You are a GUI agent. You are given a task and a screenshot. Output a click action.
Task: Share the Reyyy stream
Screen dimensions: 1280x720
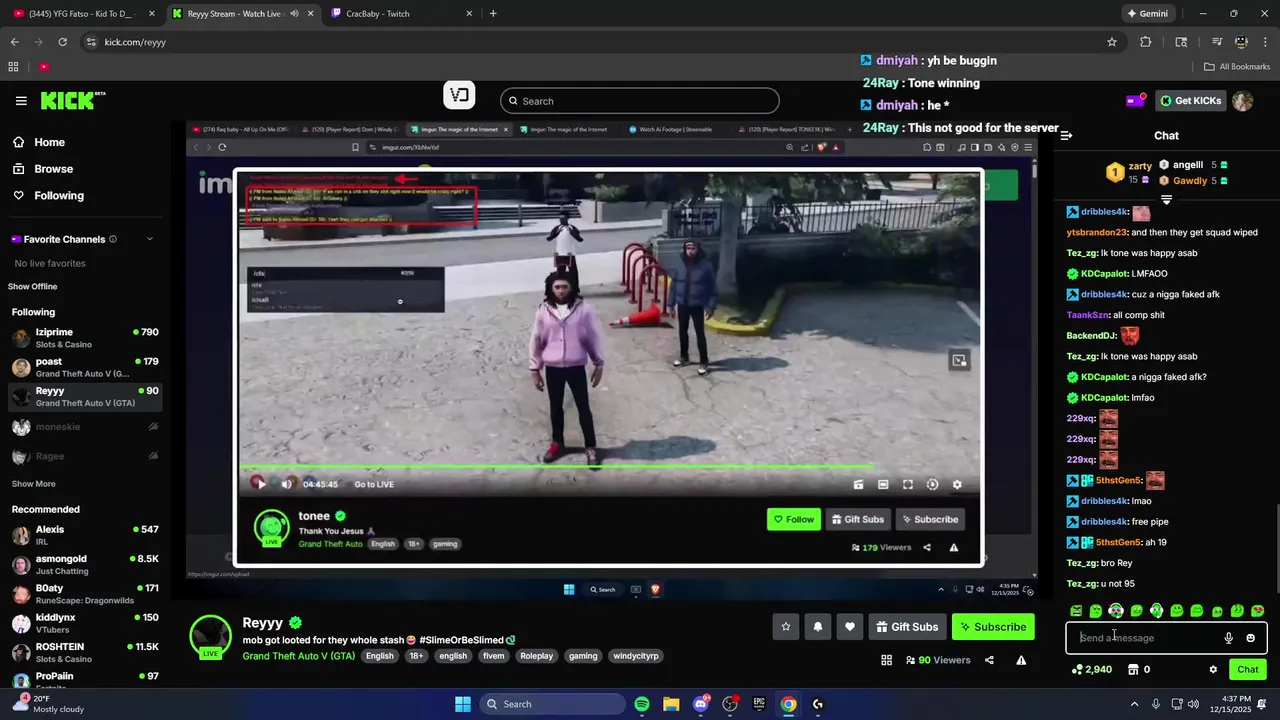(989, 660)
